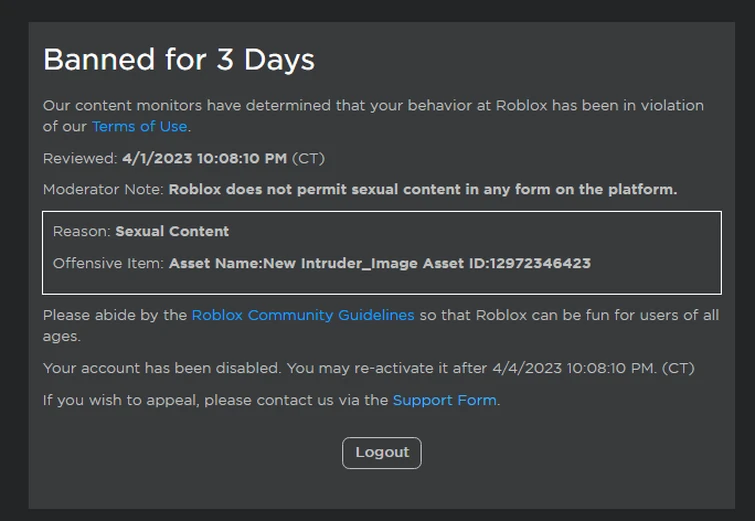
Task: Click the "Reviewed:" label
Action: click(80, 158)
